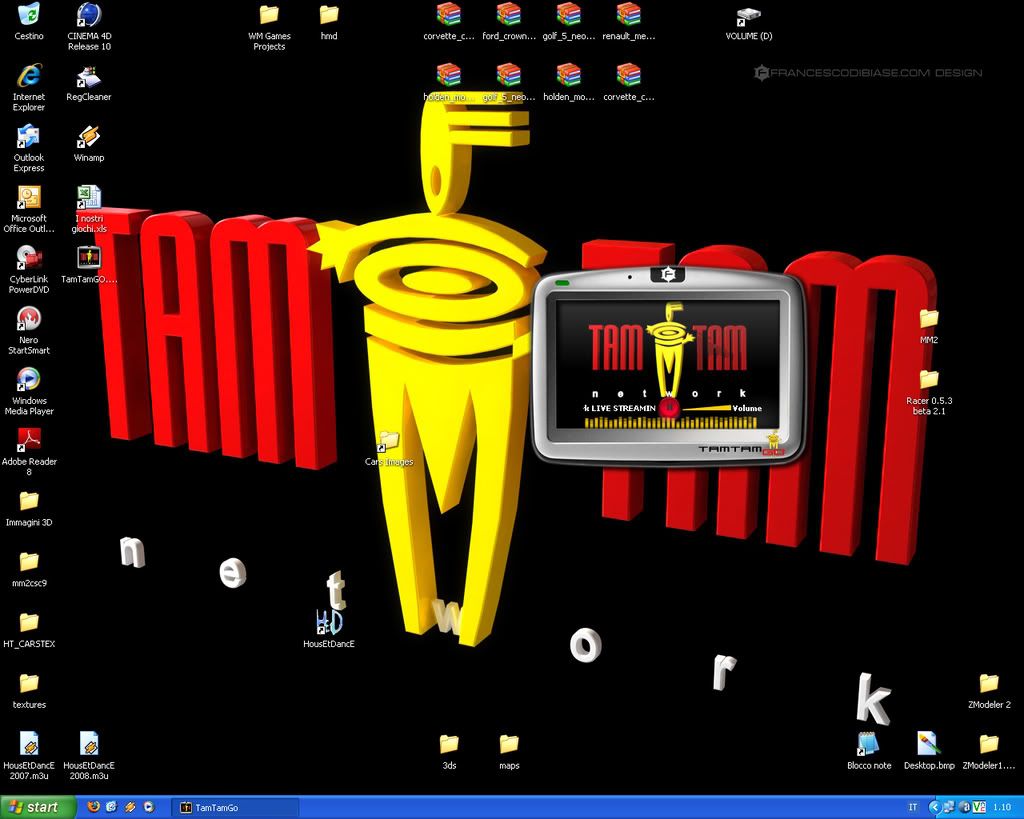This screenshot has width=1024, height=819.
Task: Open the IT language bar selector
Action: (913, 807)
